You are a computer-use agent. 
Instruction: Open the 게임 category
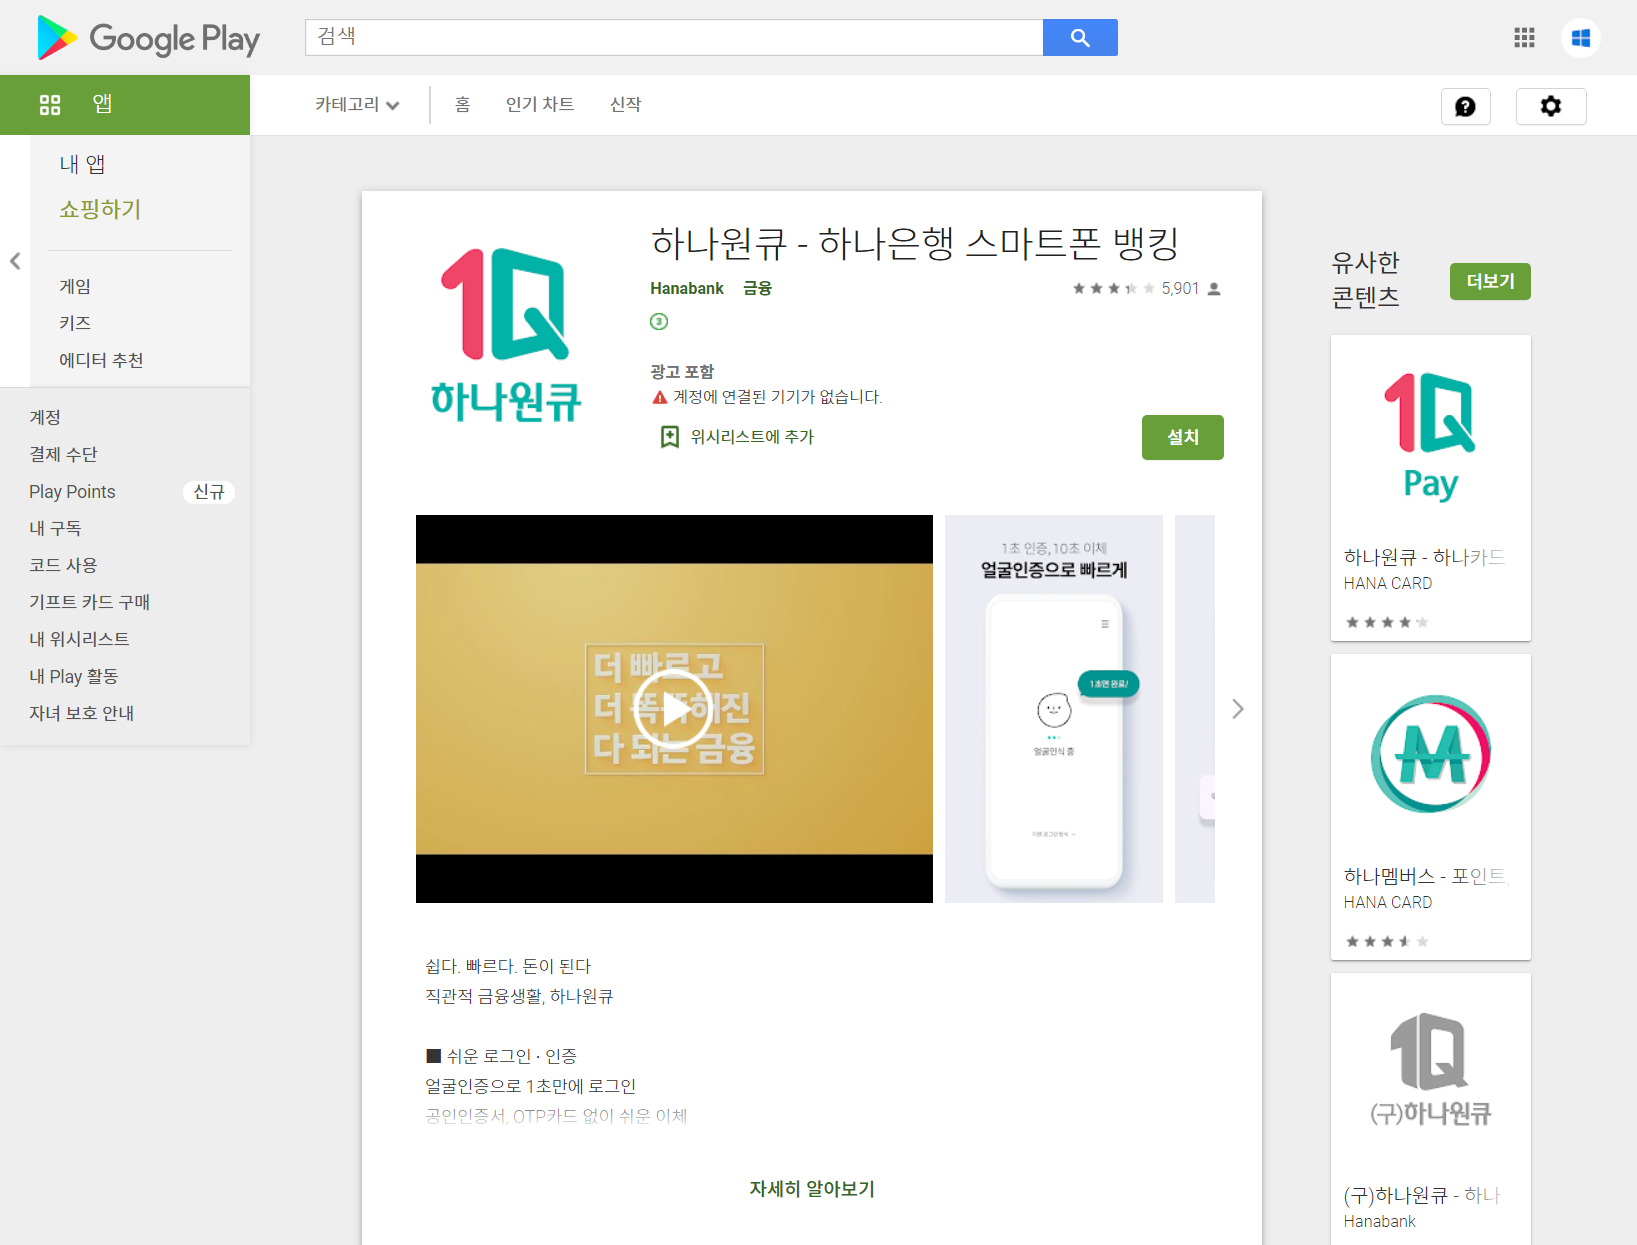(x=75, y=286)
